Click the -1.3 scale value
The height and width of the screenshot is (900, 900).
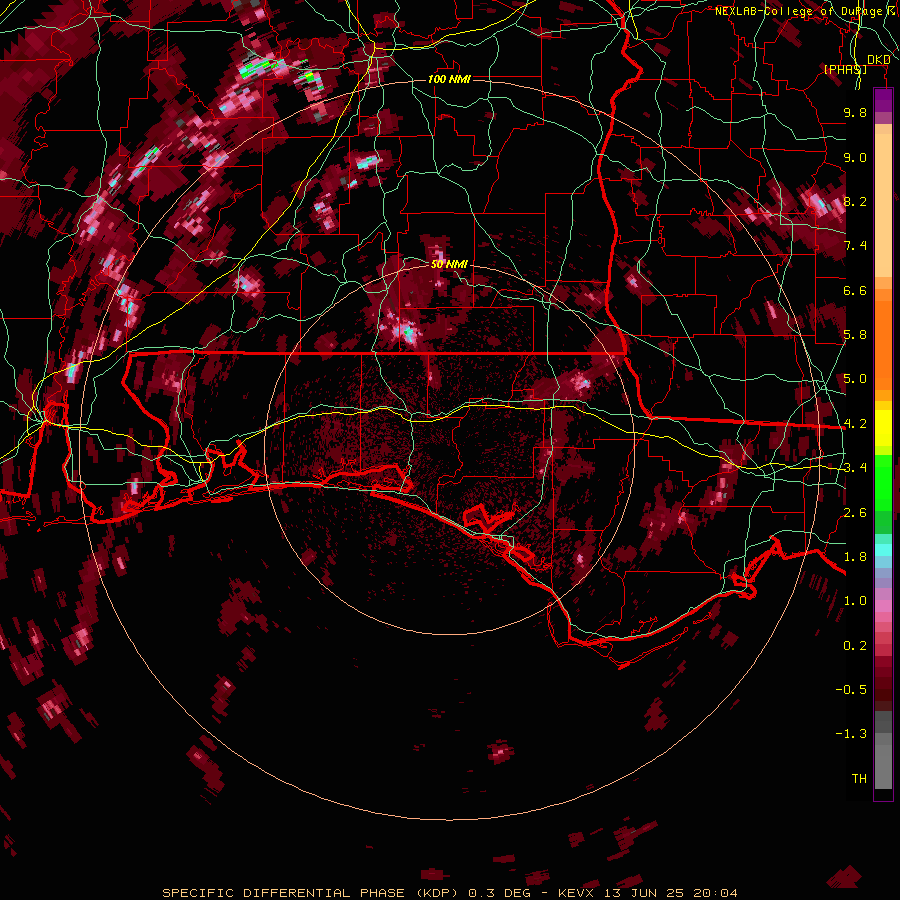[851, 734]
